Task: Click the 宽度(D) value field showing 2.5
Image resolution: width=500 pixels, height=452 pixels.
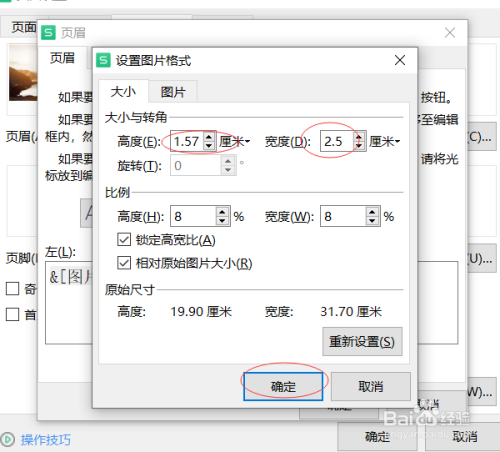Action: 336,141
